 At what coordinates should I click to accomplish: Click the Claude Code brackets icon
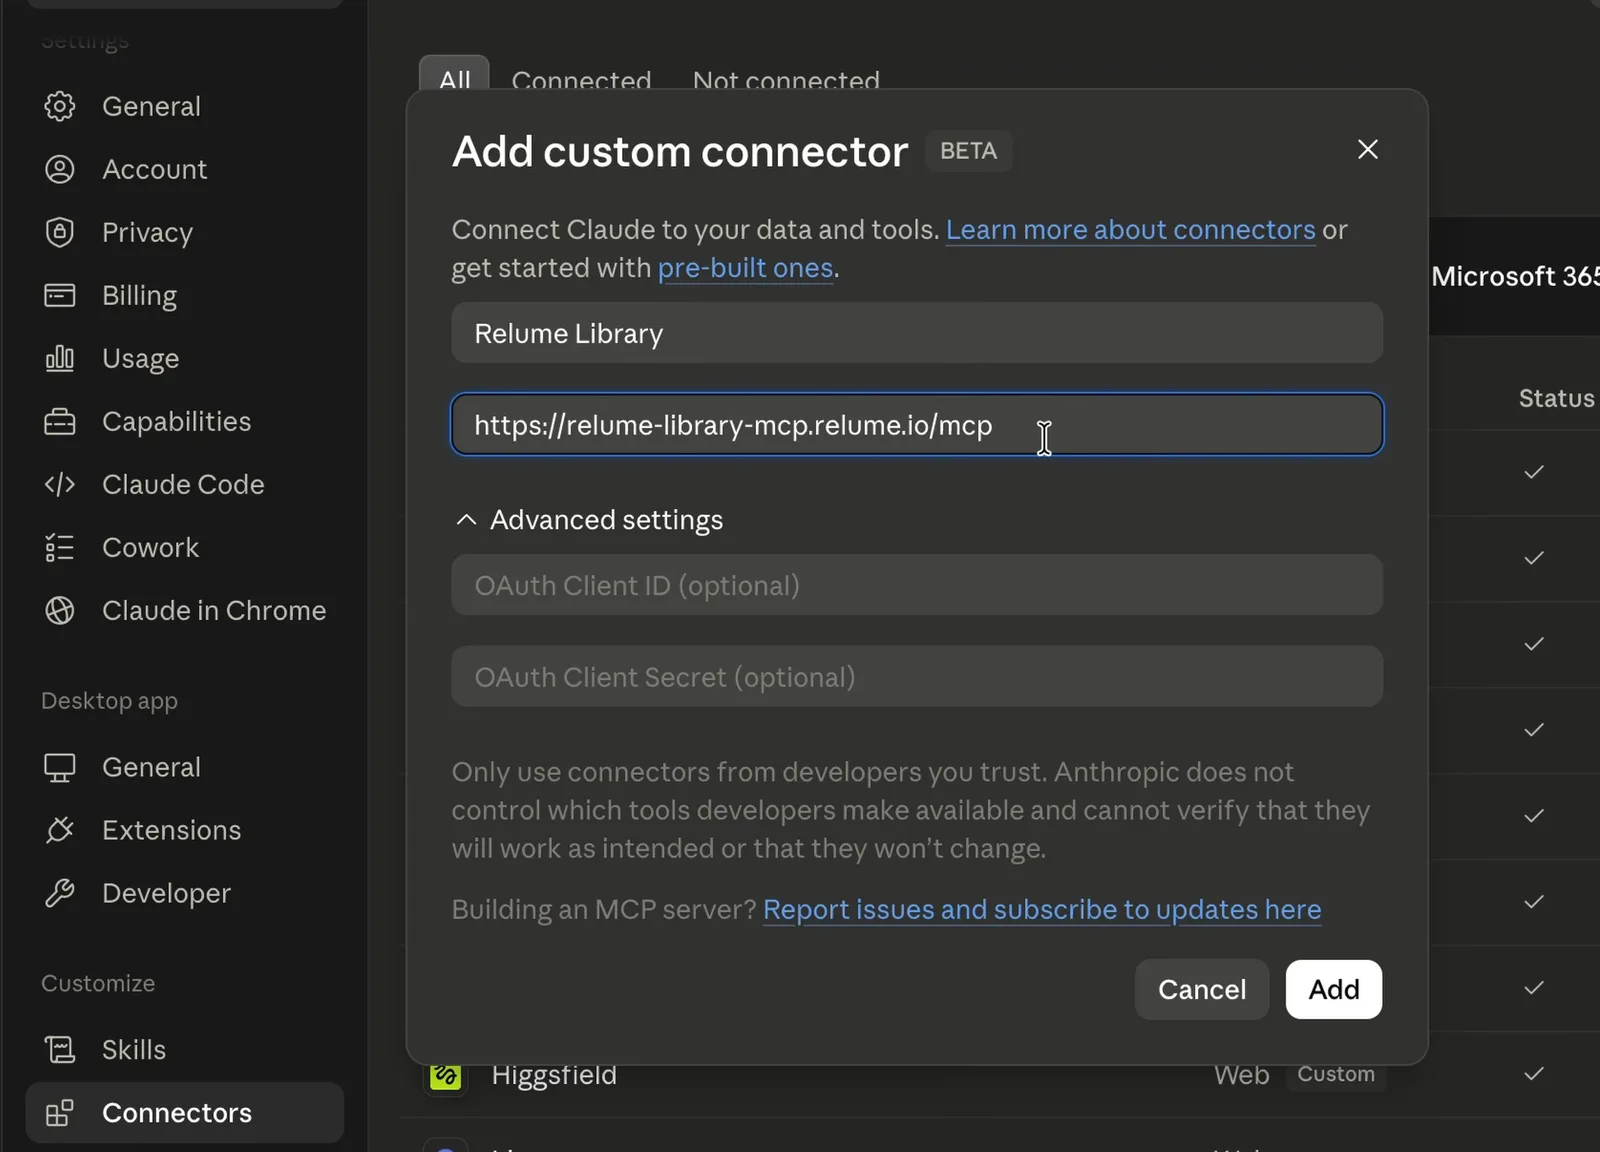tap(60, 484)
